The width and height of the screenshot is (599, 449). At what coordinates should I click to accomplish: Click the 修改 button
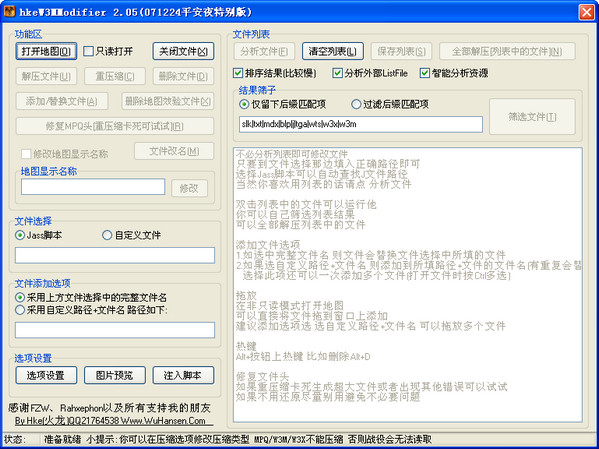point(189,188)
